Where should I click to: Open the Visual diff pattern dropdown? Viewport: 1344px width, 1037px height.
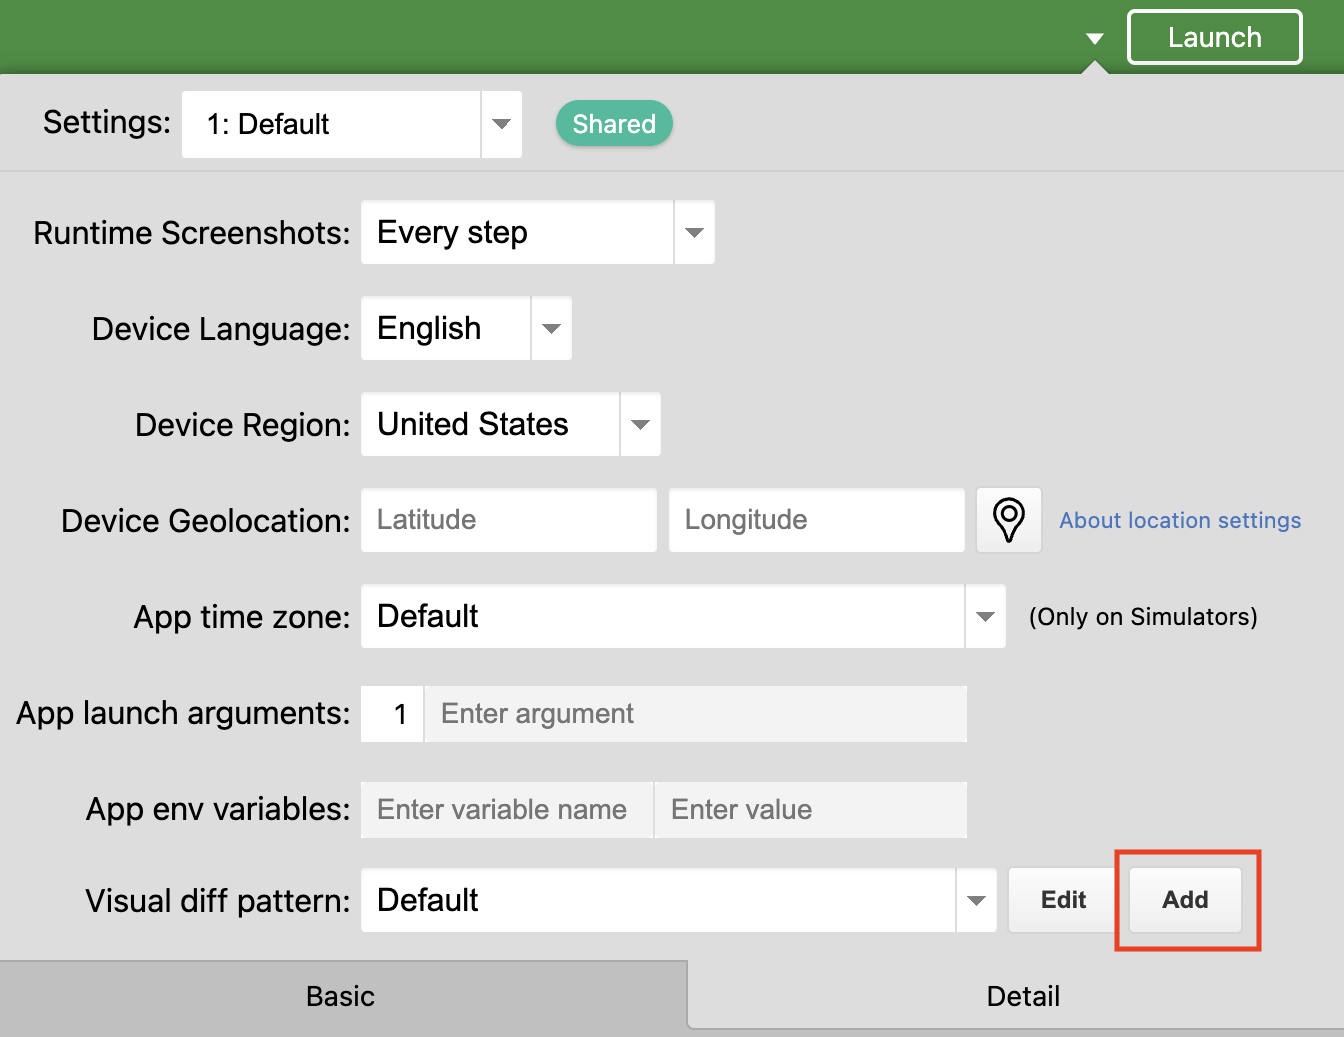click(976, 899)
